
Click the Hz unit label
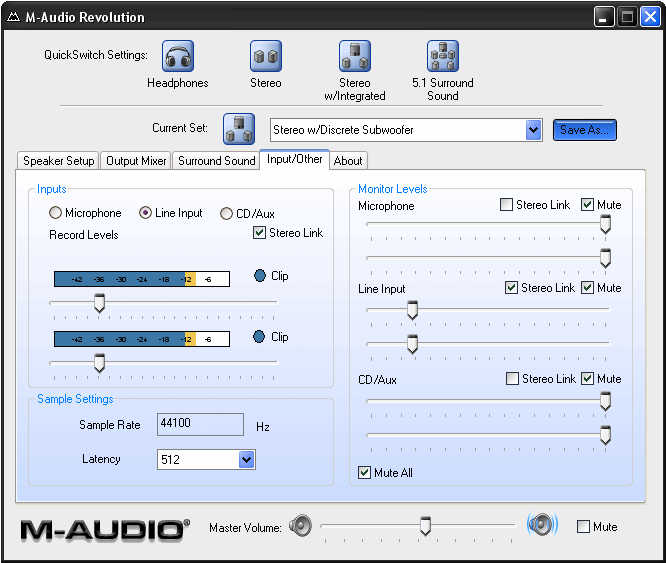click(262, 426)
